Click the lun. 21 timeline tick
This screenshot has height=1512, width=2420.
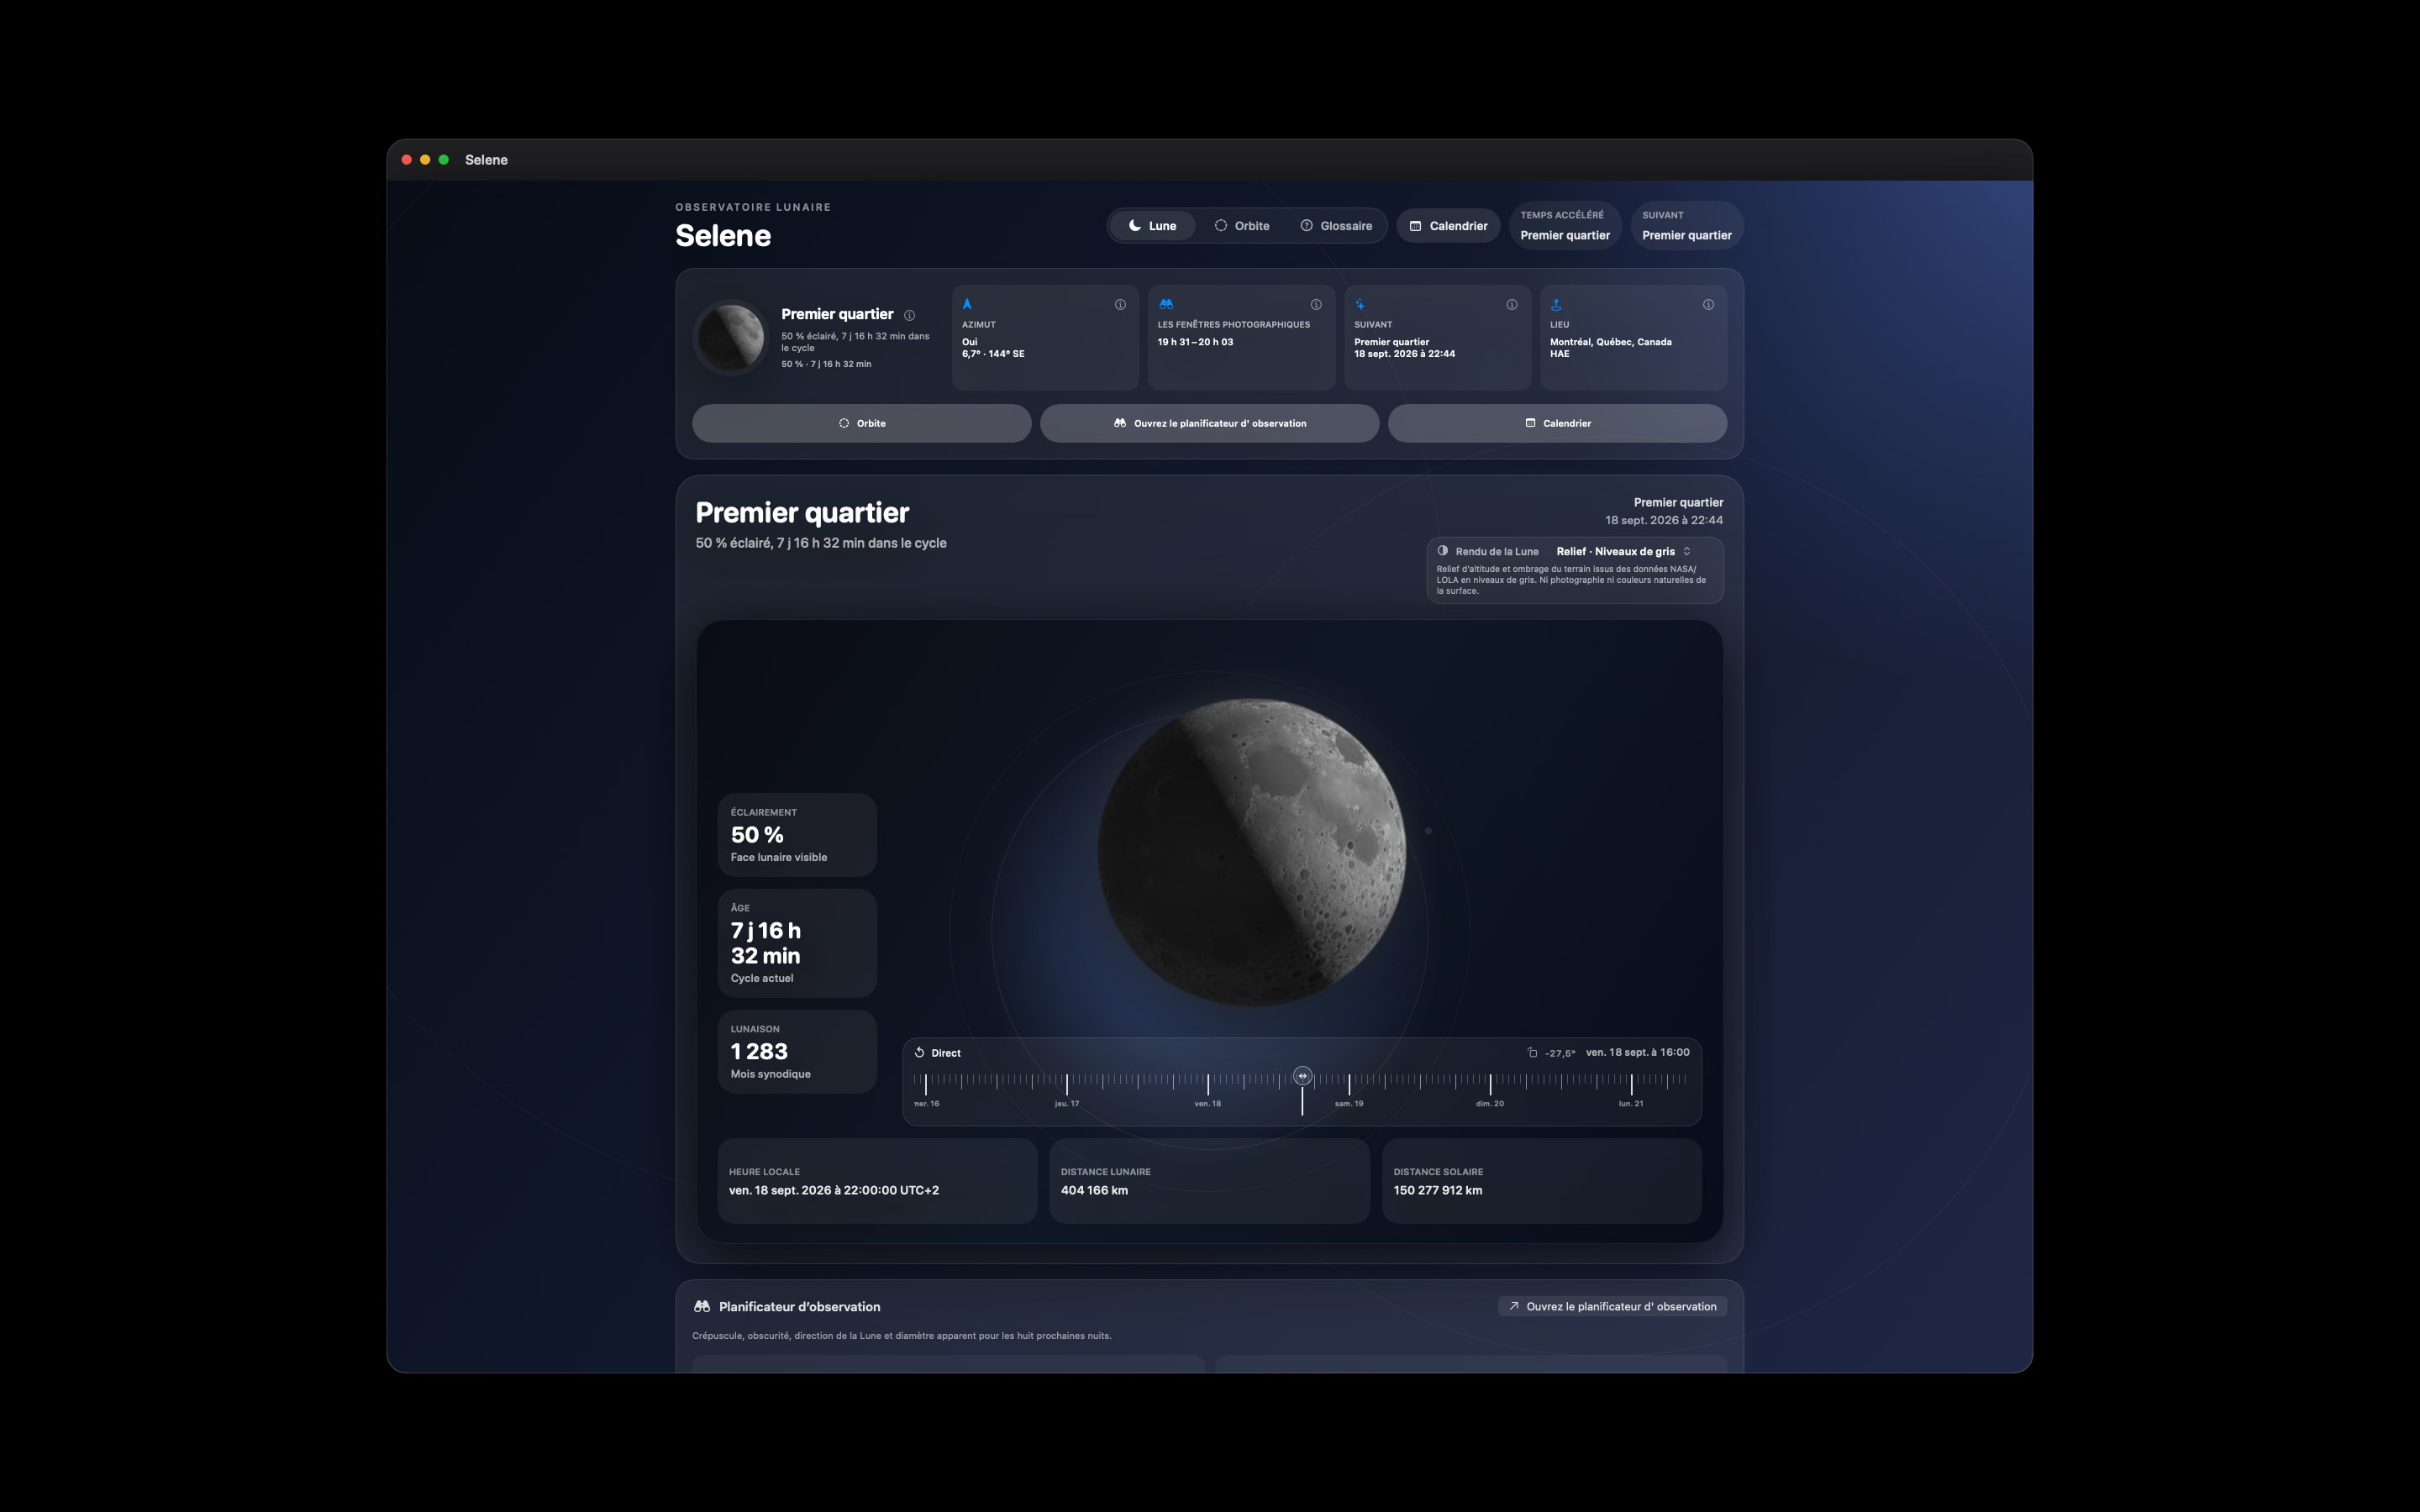1631,1084
